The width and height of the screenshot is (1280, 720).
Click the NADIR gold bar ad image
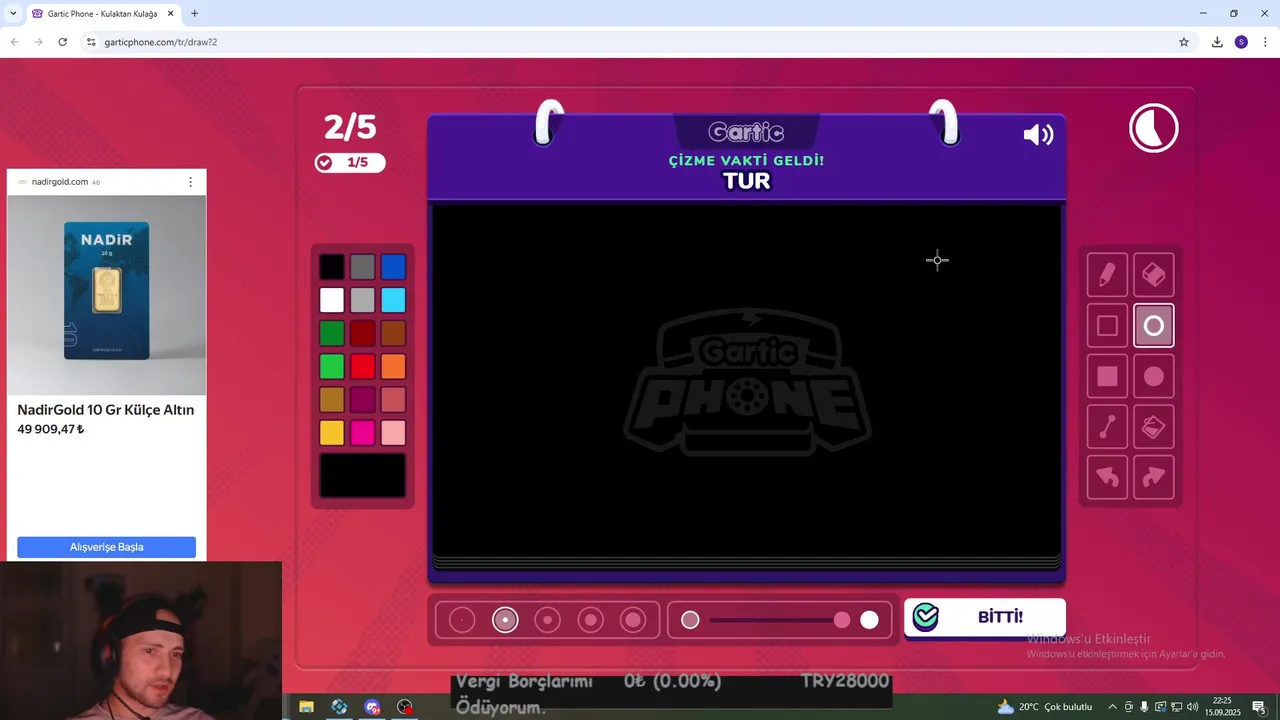coord(106,295)
